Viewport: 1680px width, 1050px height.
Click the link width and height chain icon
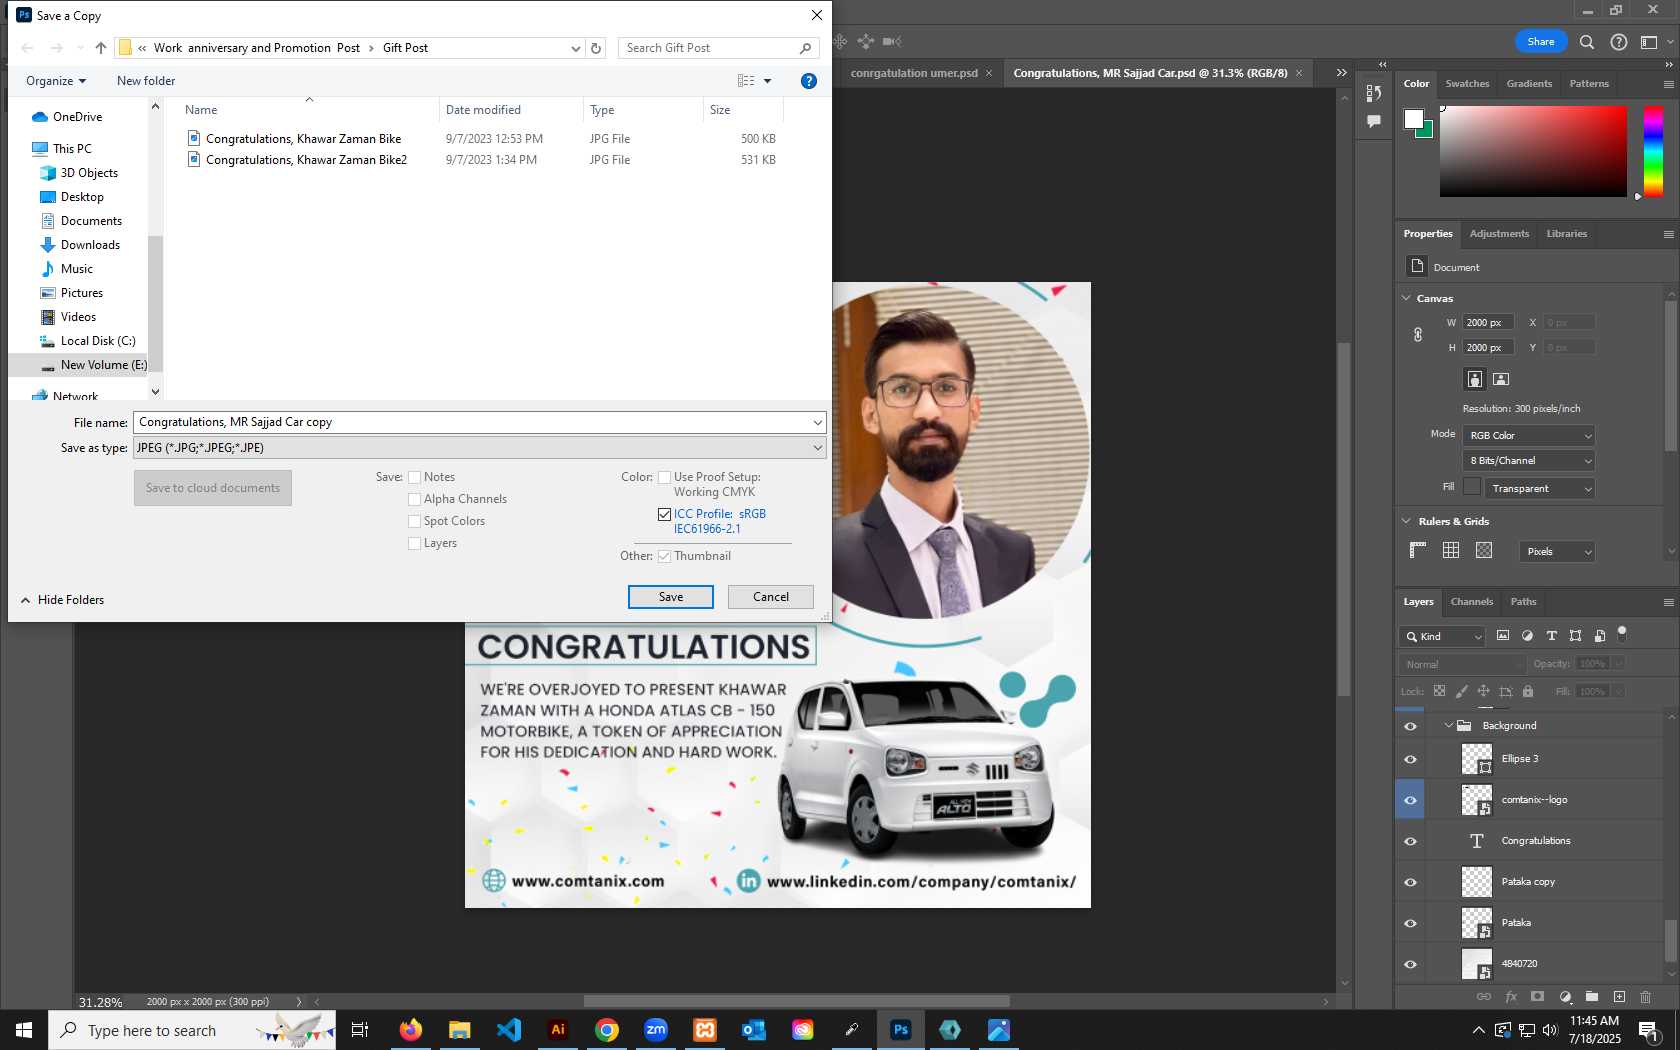coord(1418,335)
